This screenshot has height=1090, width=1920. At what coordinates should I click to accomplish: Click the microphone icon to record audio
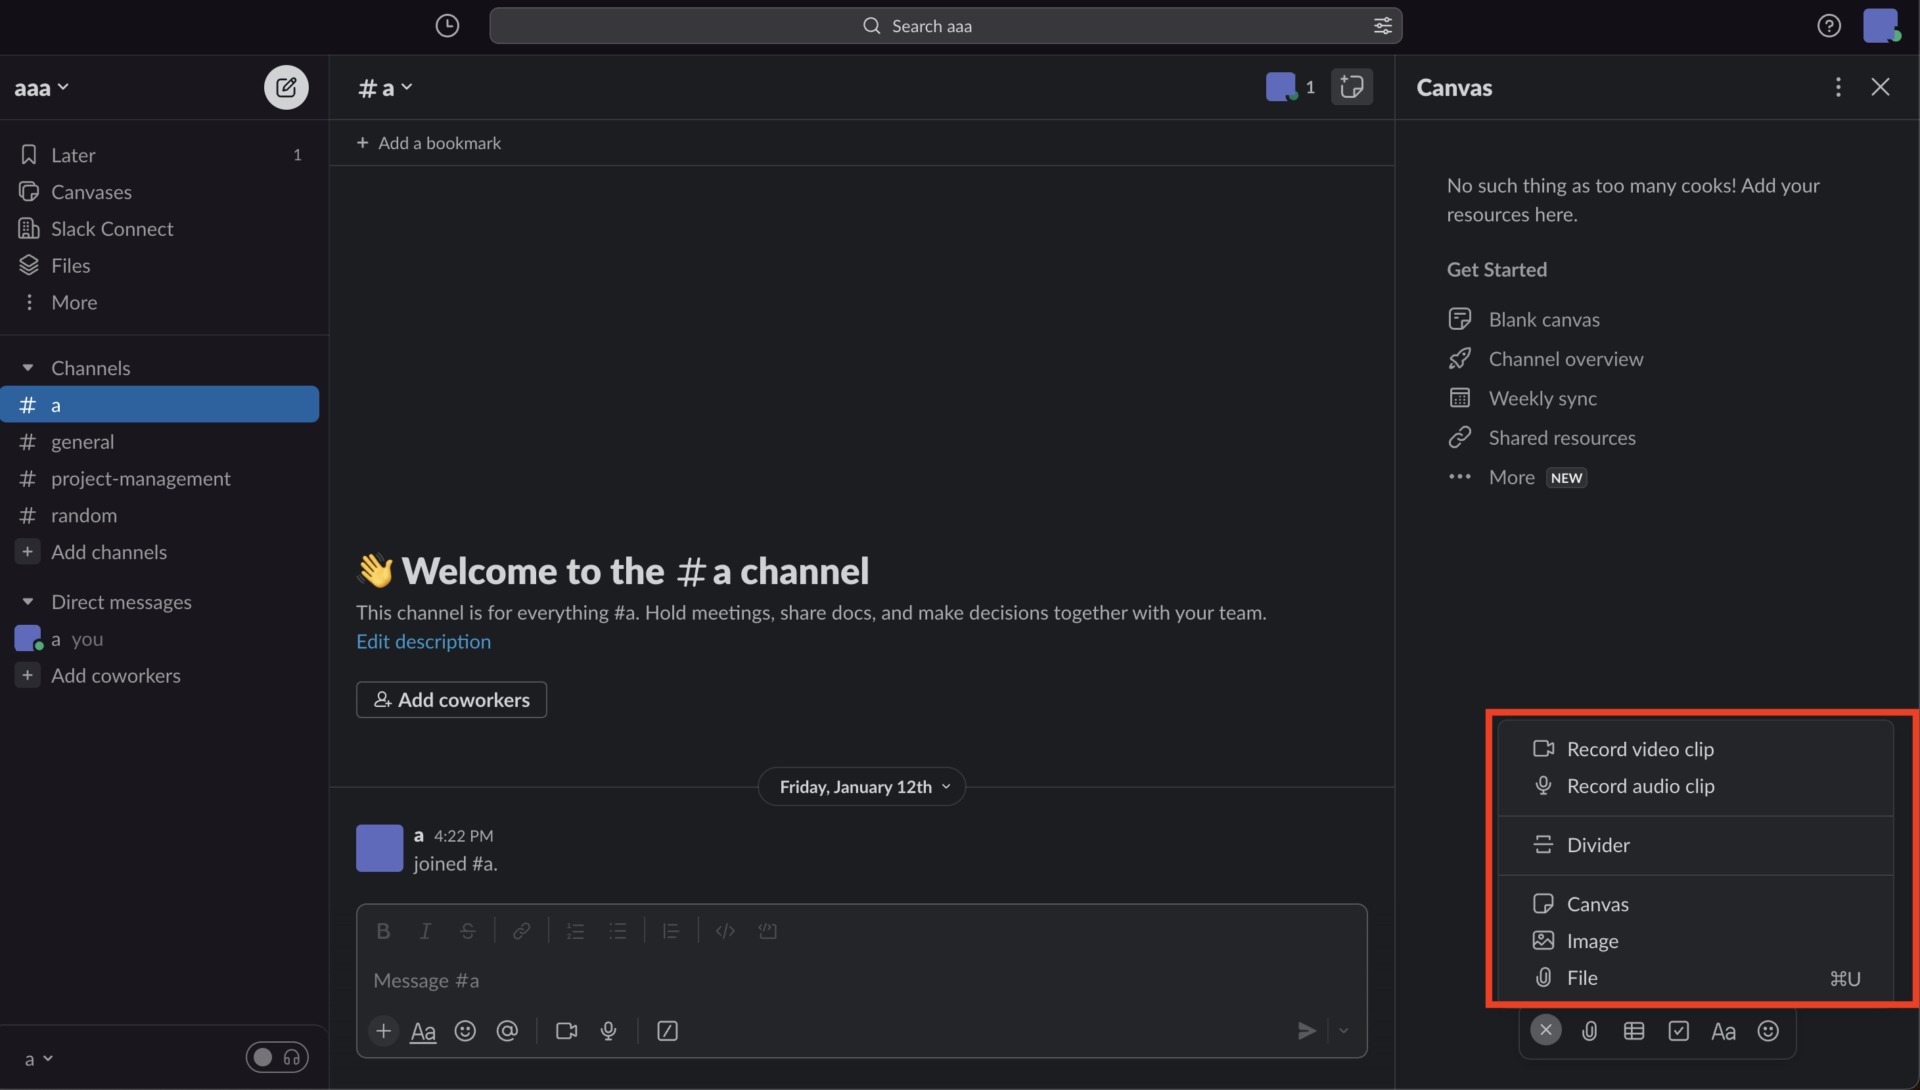point(608,1031)
